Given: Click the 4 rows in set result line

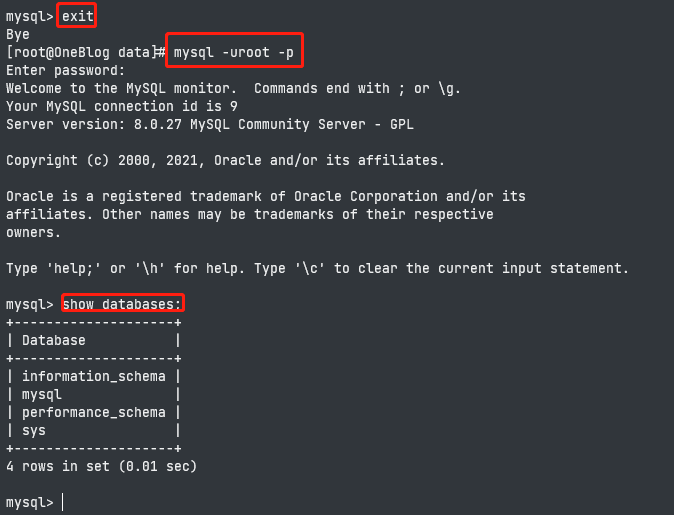Looking at the screenshot, I should [101, 466].
